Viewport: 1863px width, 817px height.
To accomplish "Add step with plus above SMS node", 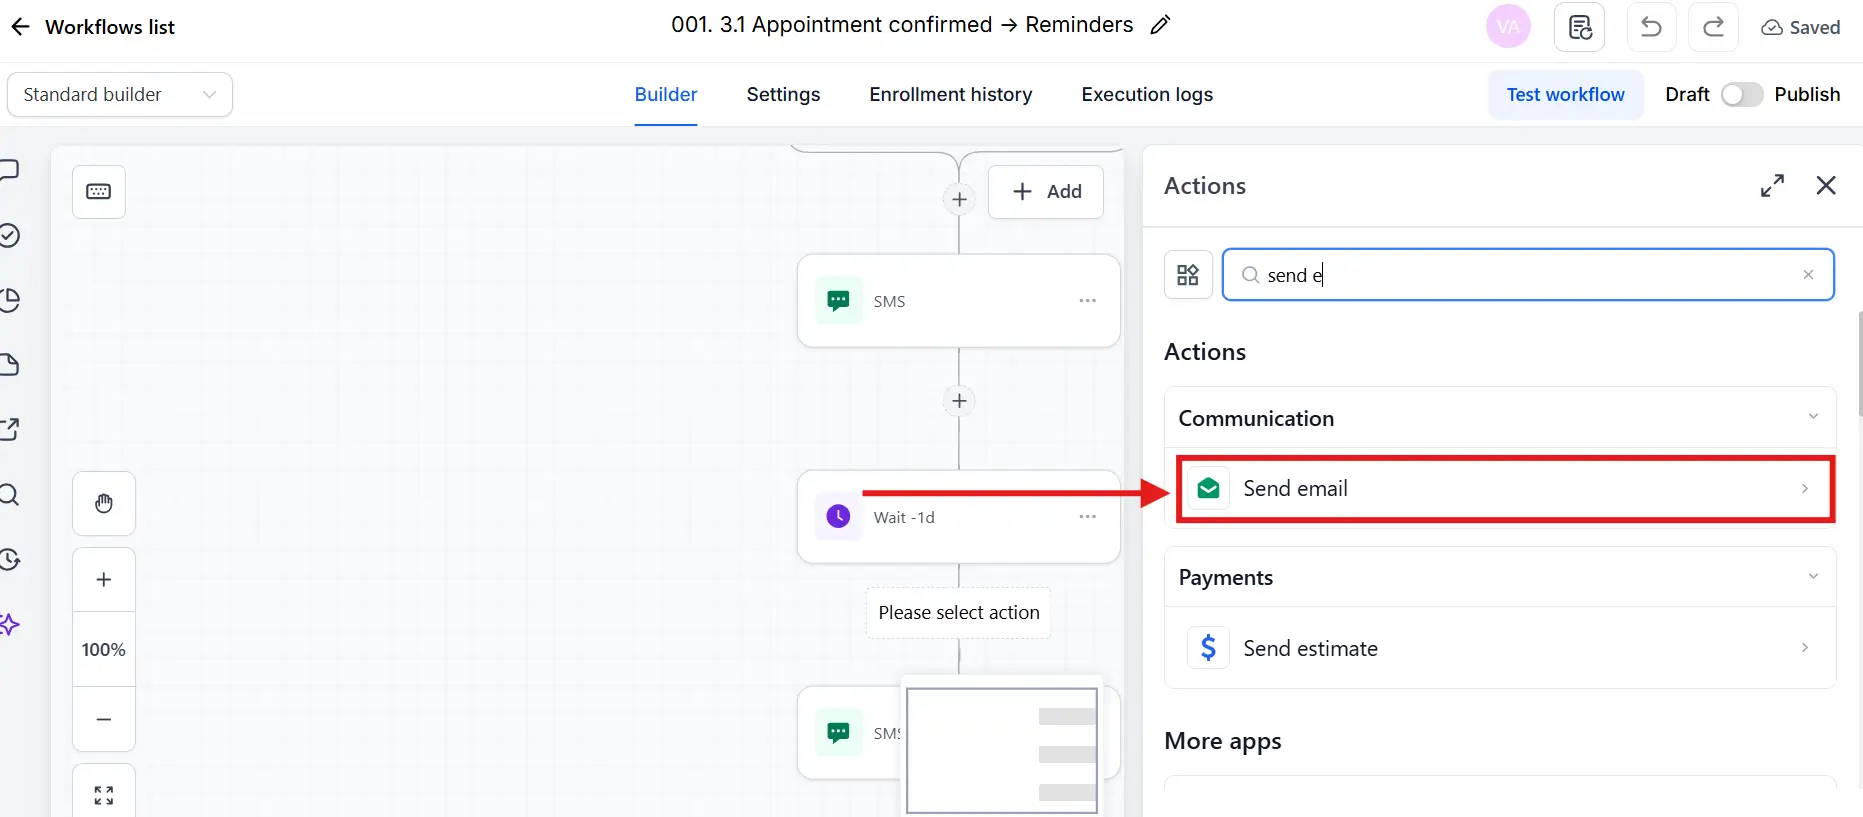I will pyautogui.click(x=959, y=199).
